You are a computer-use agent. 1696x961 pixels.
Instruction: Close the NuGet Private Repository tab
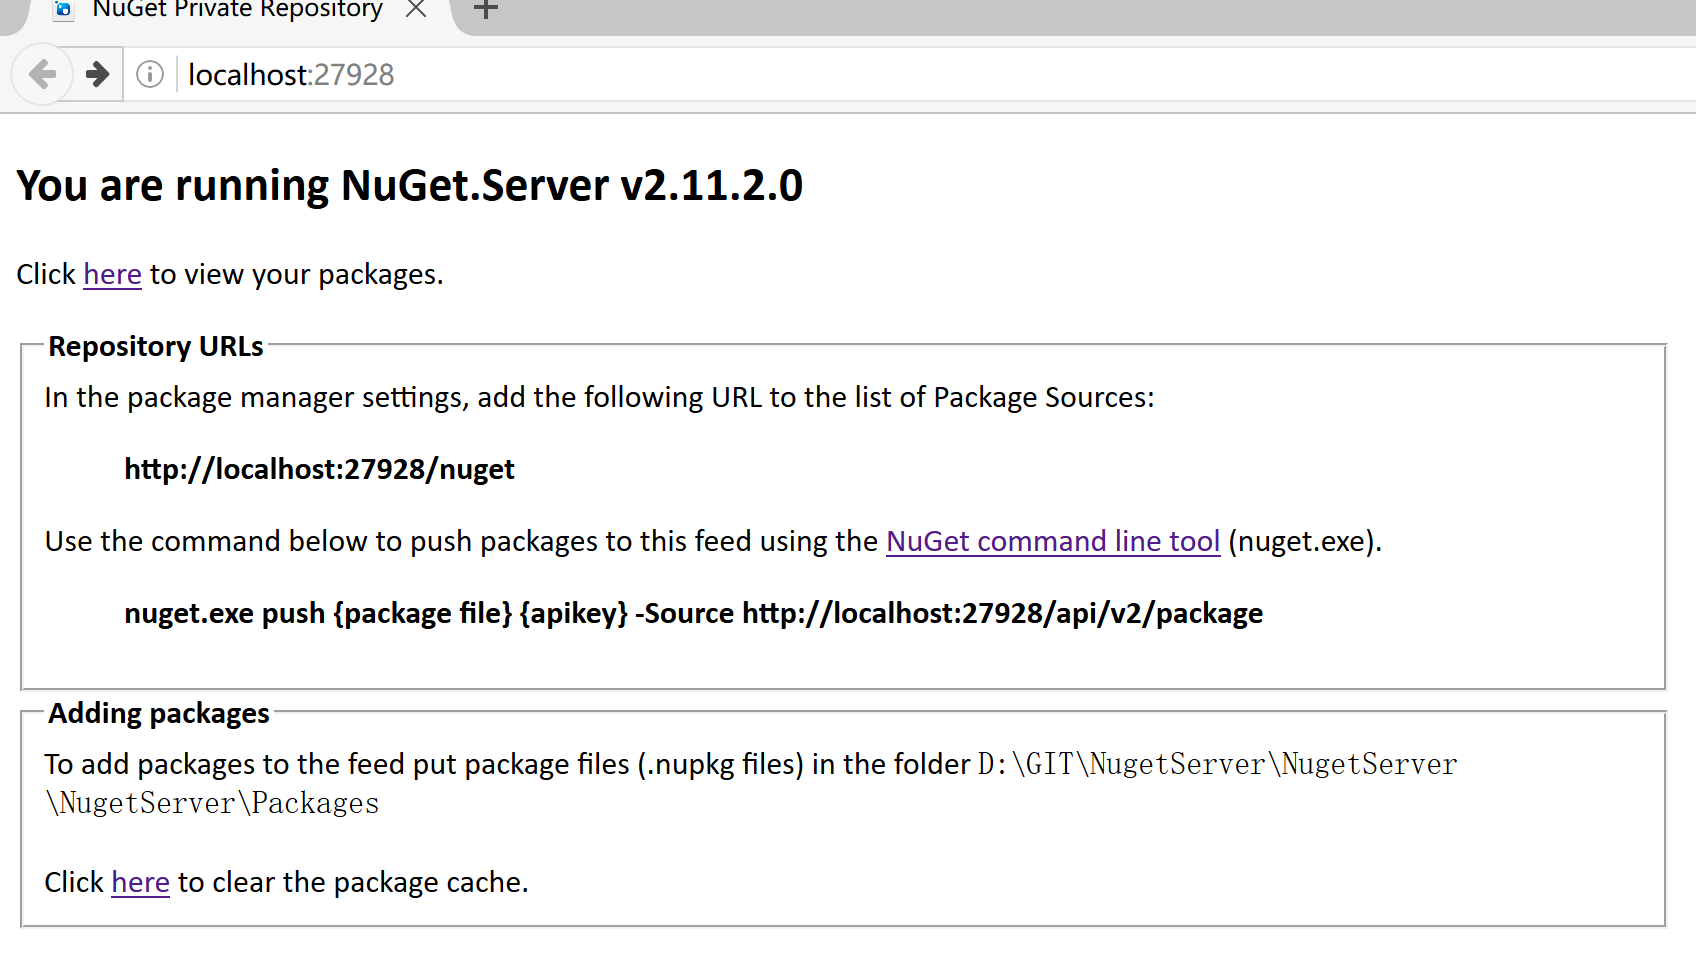pos(416,10)
